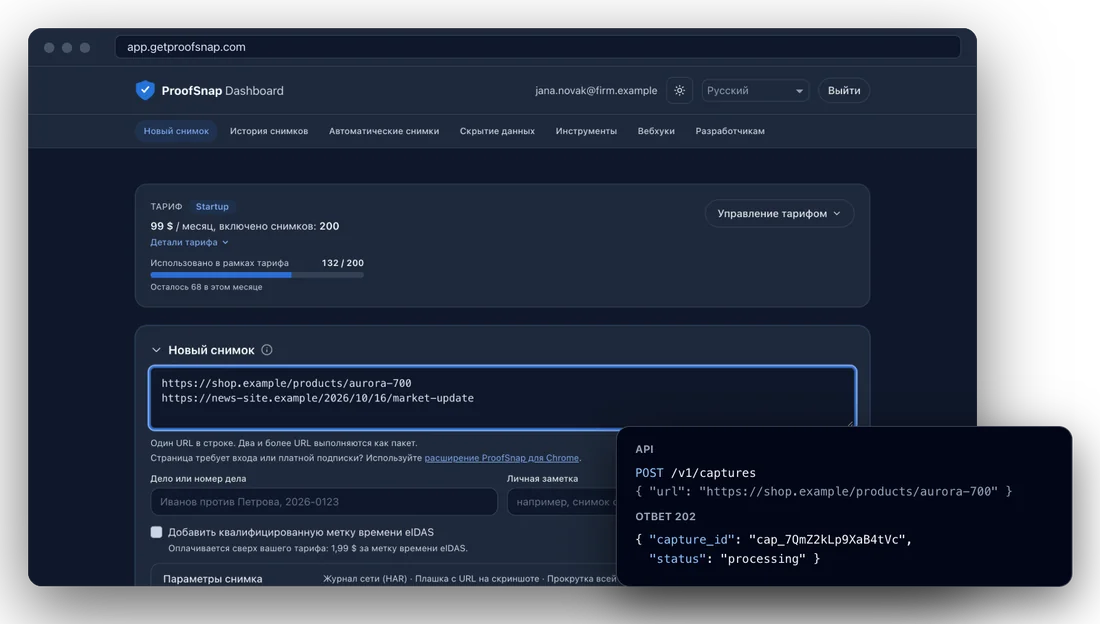Select the Новый снимок tab
Viewport: 1100px width, 624px height.
(176, 131)
